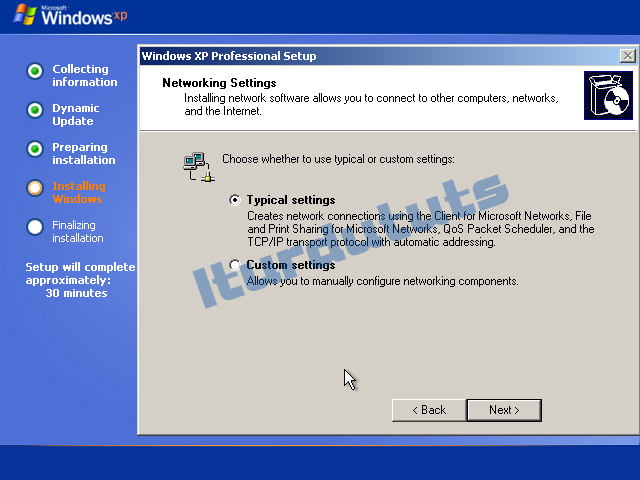Go back with the Back button
Viewport: 640px width, 480px height.
tap(429, 410)
